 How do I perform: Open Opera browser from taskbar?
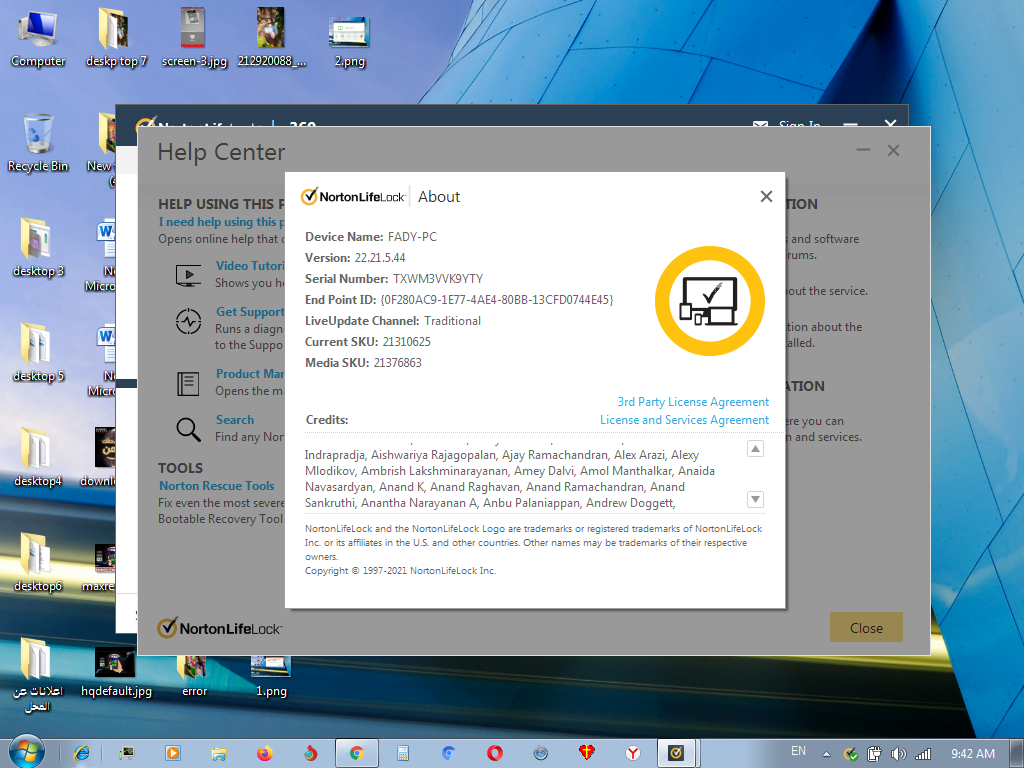pos(494,753)
